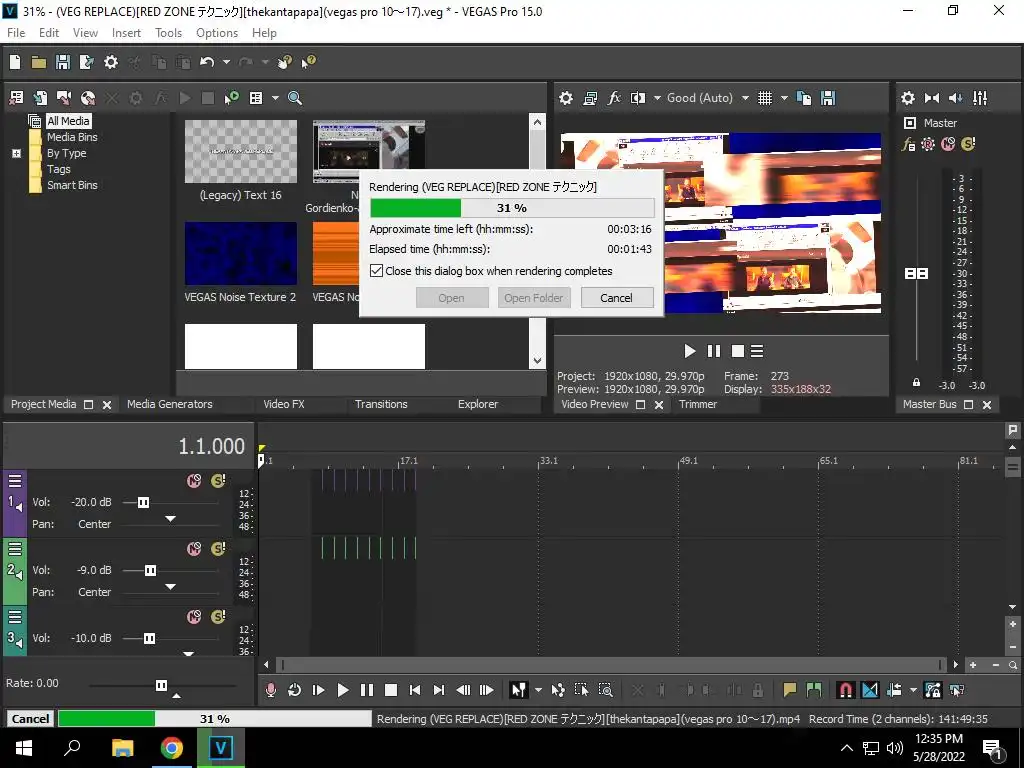The height and width of the screenshot is (768, 1024).
Task: Toggle Split Screen View in preview
Action: (637, 98)
